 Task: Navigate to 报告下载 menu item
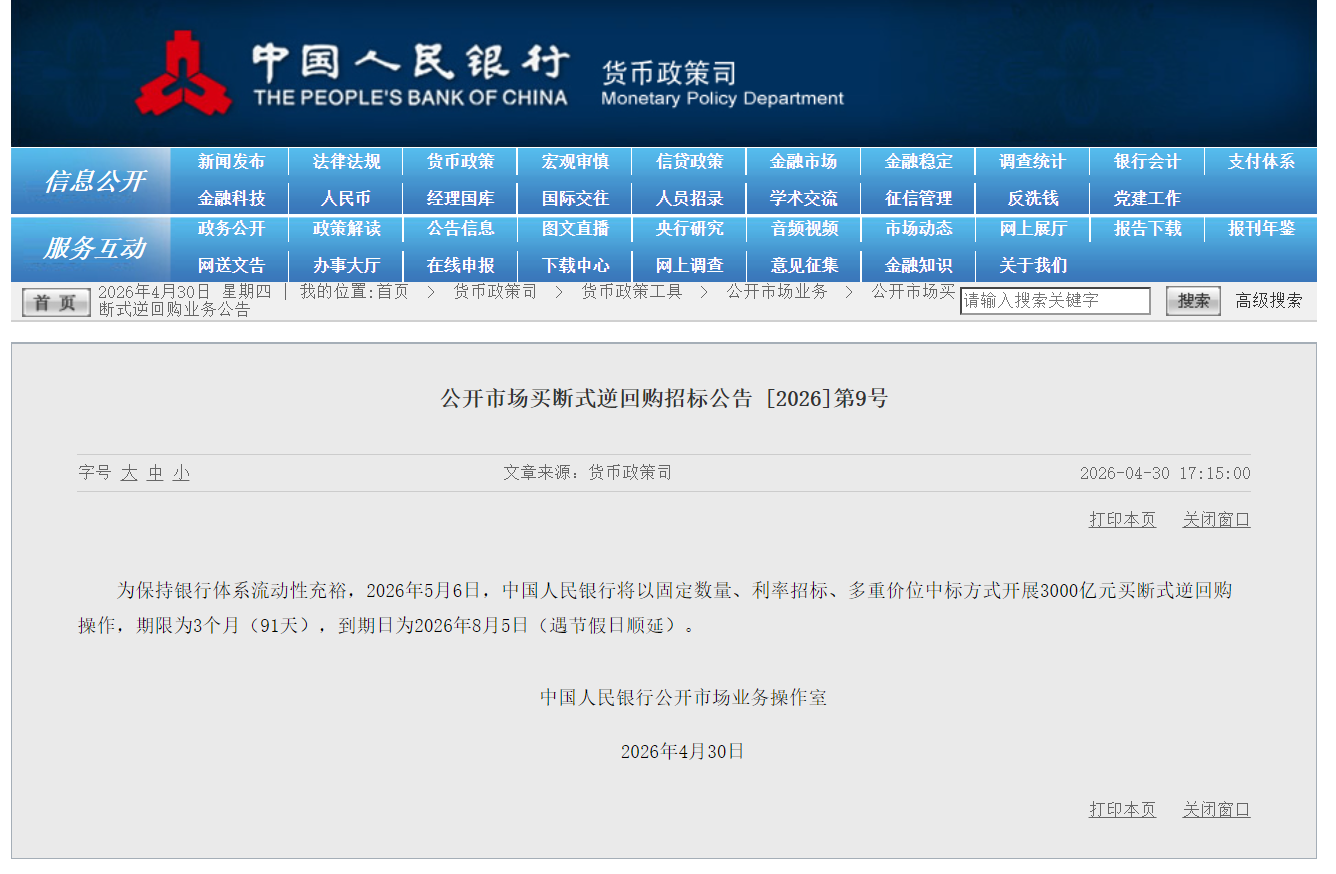(1147, 229)
